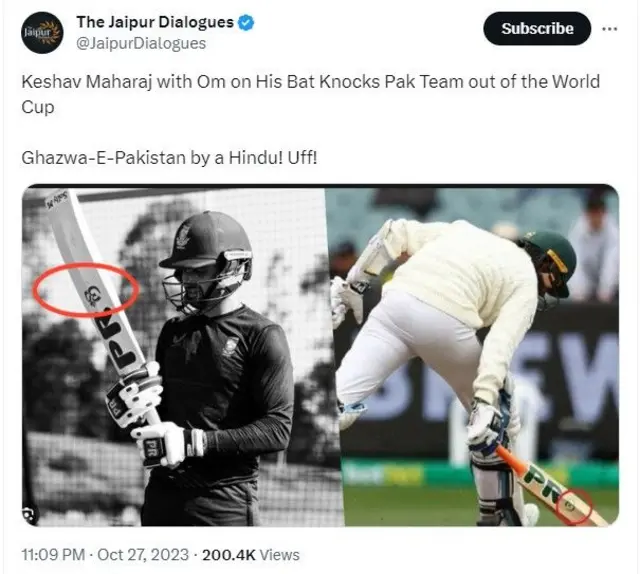640x574 pixels.
Task: Click the 11:09 PM timestamp link
Action: click(x=53, y=555)
